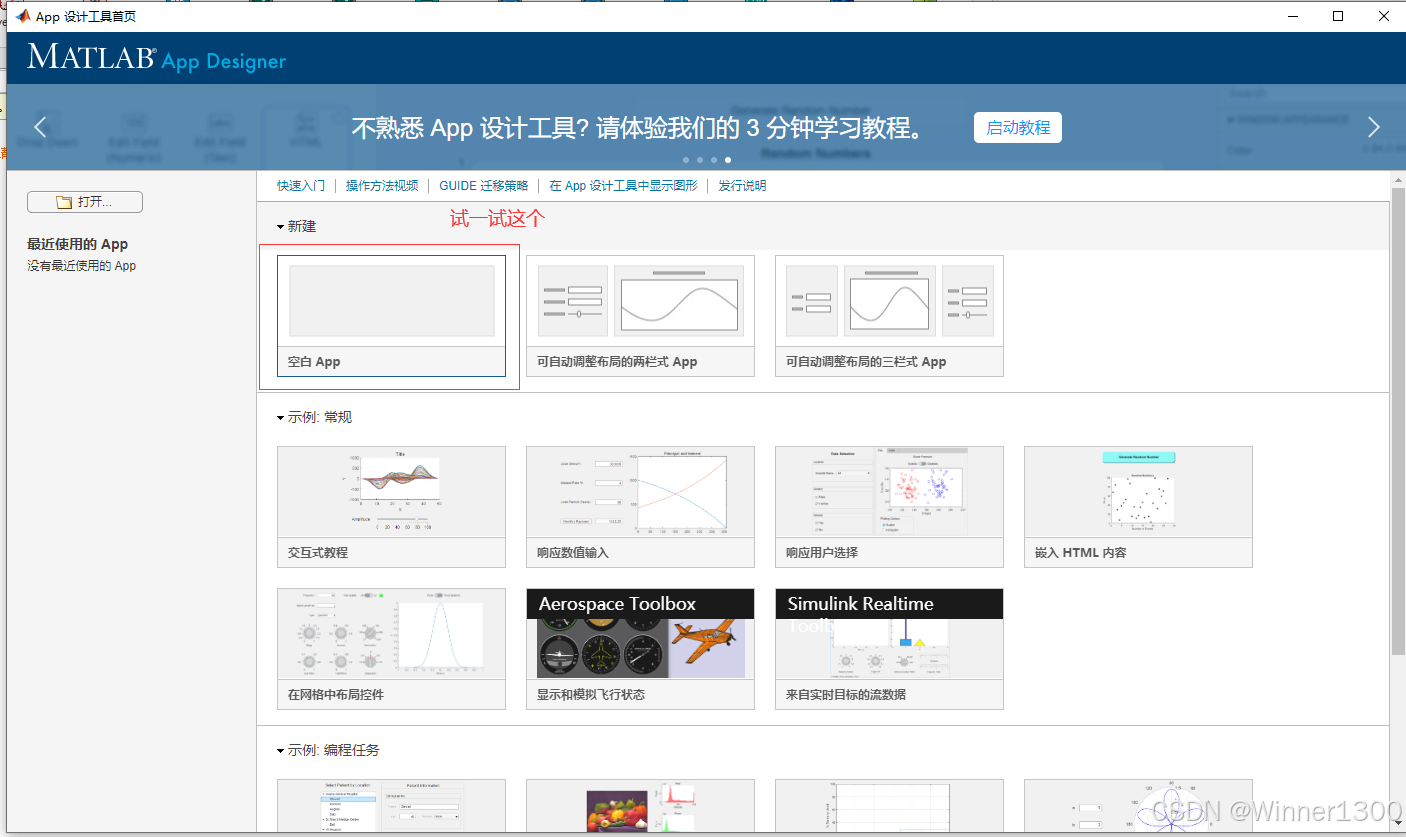The width and height of the screenshot is (1406, 837).
Task: Collapse the 示例: 编程任务 section
Action: (x=281, y=751)
